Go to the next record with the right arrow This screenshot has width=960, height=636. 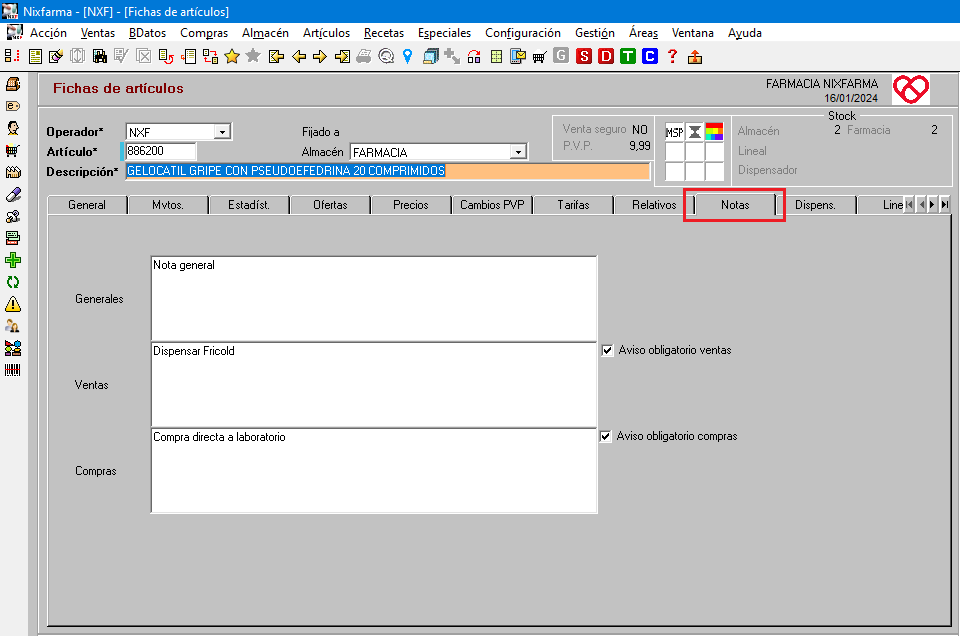[320, 57]
